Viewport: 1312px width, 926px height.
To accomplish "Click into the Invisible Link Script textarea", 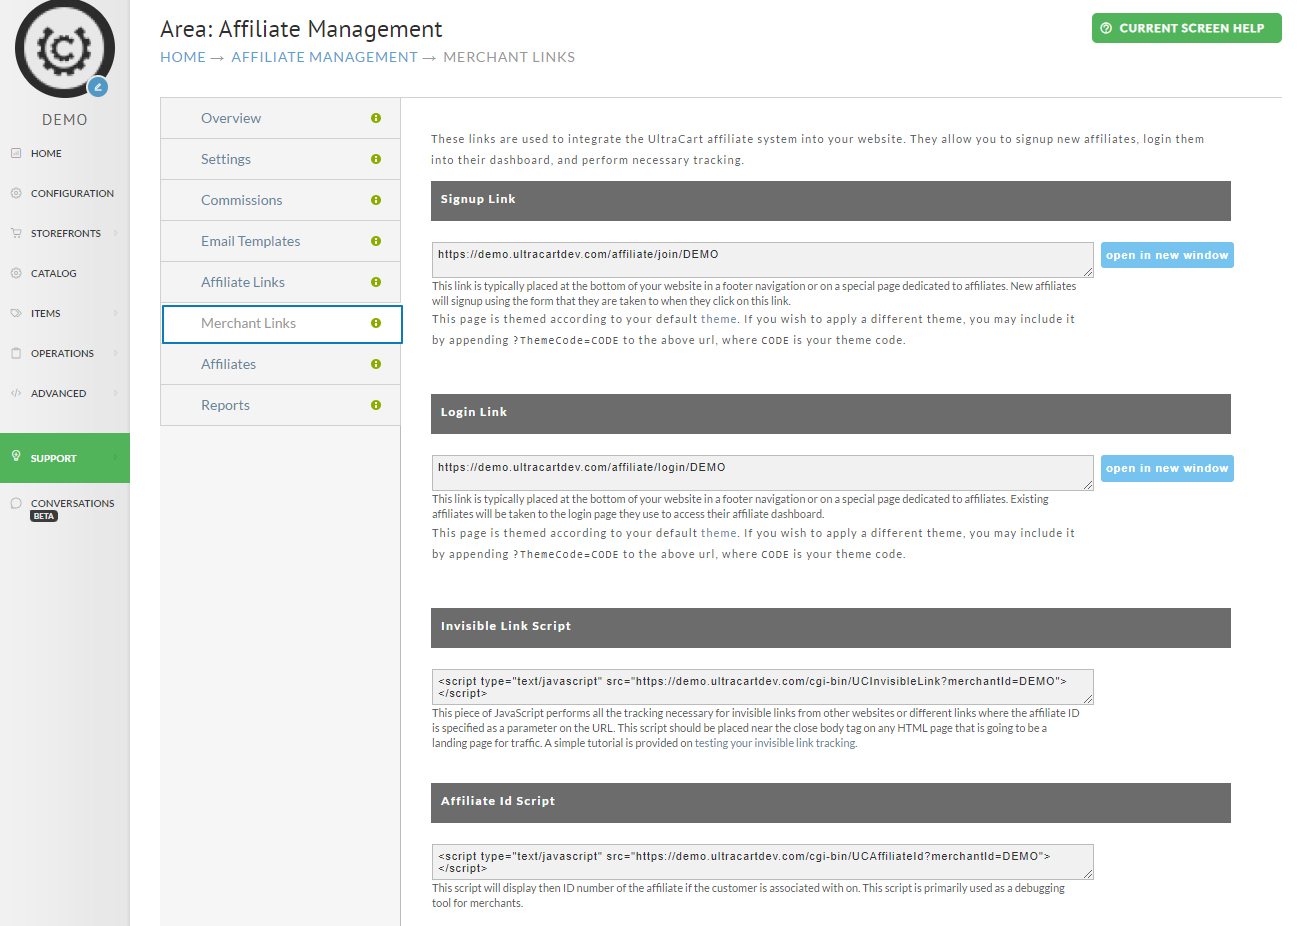I will [763, 687].
